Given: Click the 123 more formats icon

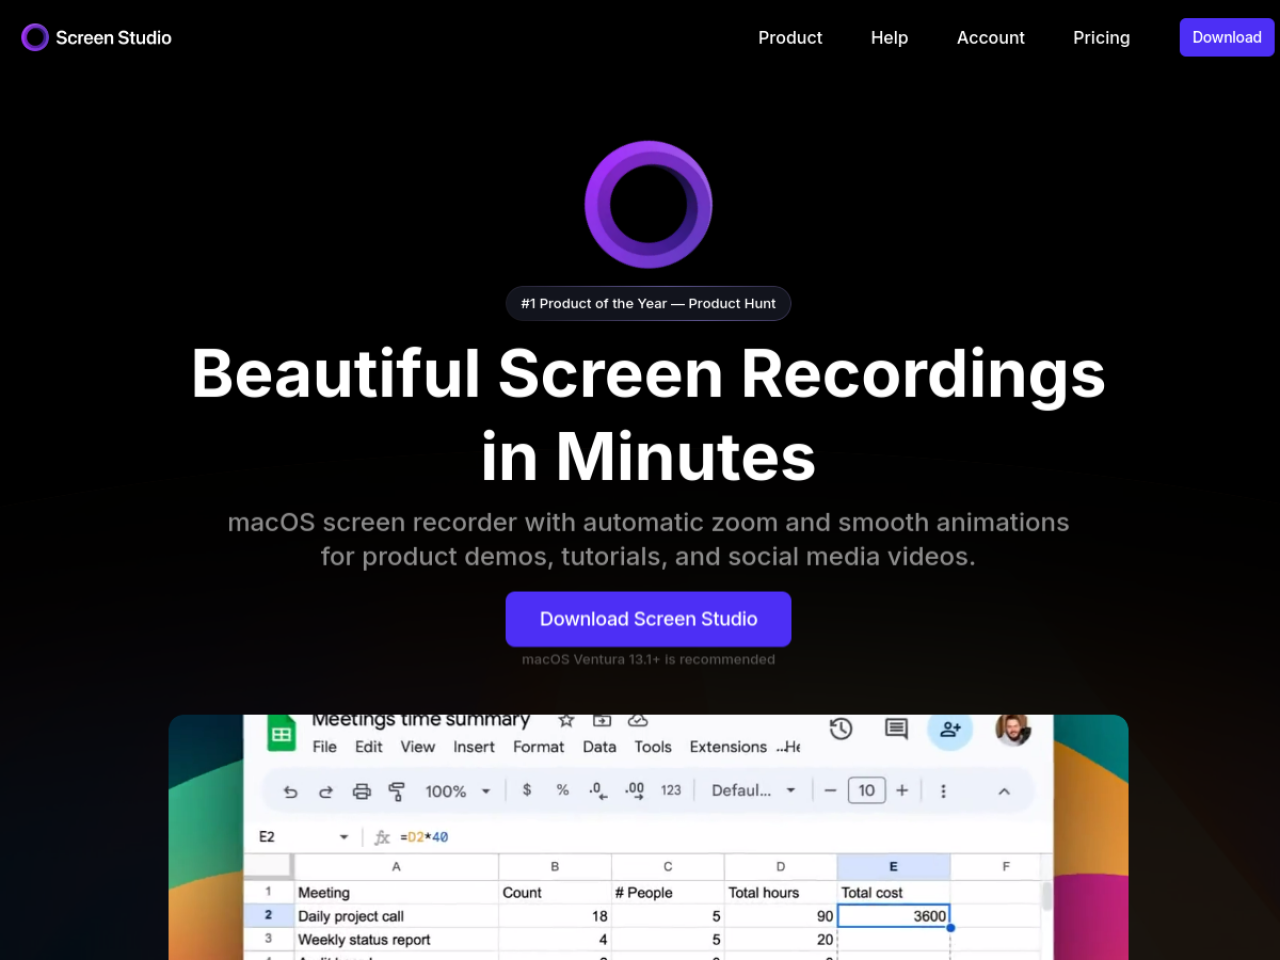Looking at the screenshot, I should pyautogui.click(x=671, y=790).
